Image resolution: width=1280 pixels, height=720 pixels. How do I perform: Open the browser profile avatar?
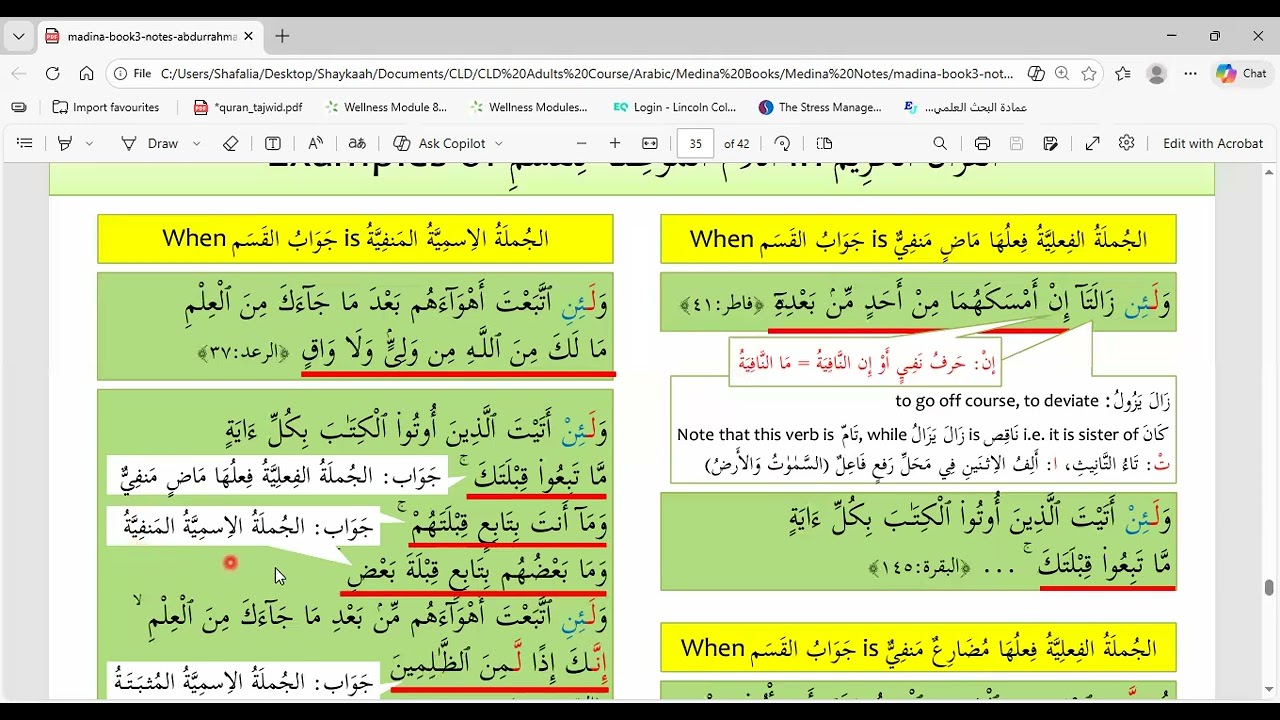[x=1157, y=73]
